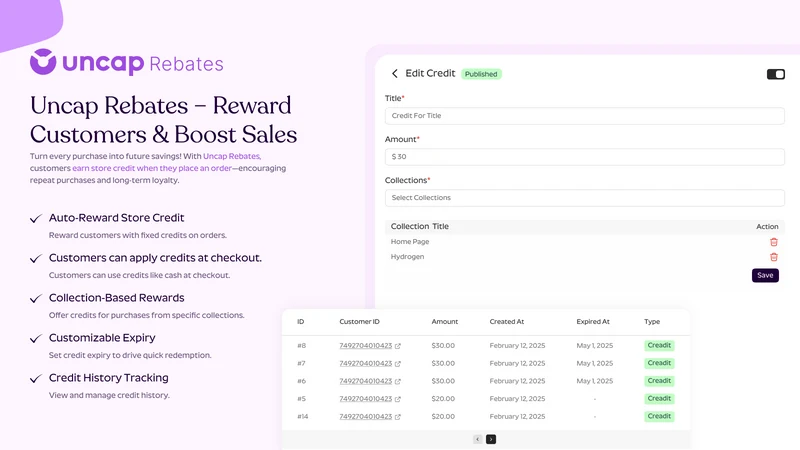Click the Published status badge
800x450 pixels.
[481, 74]
